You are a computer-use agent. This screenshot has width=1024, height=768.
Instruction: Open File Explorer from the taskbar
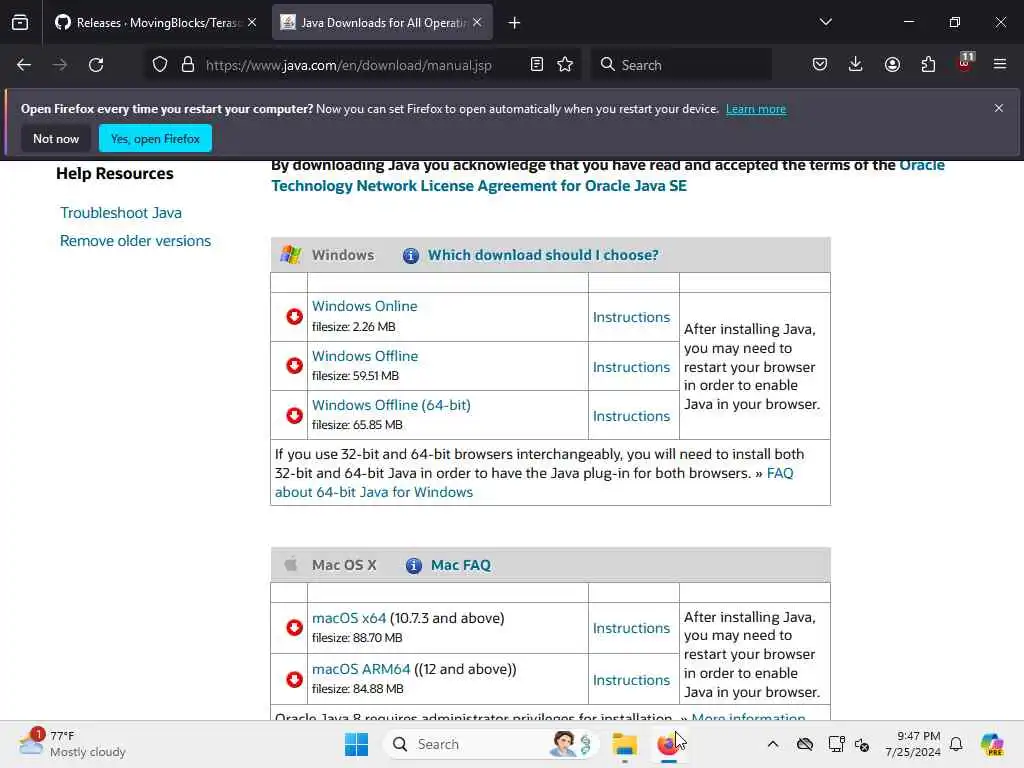624,744
